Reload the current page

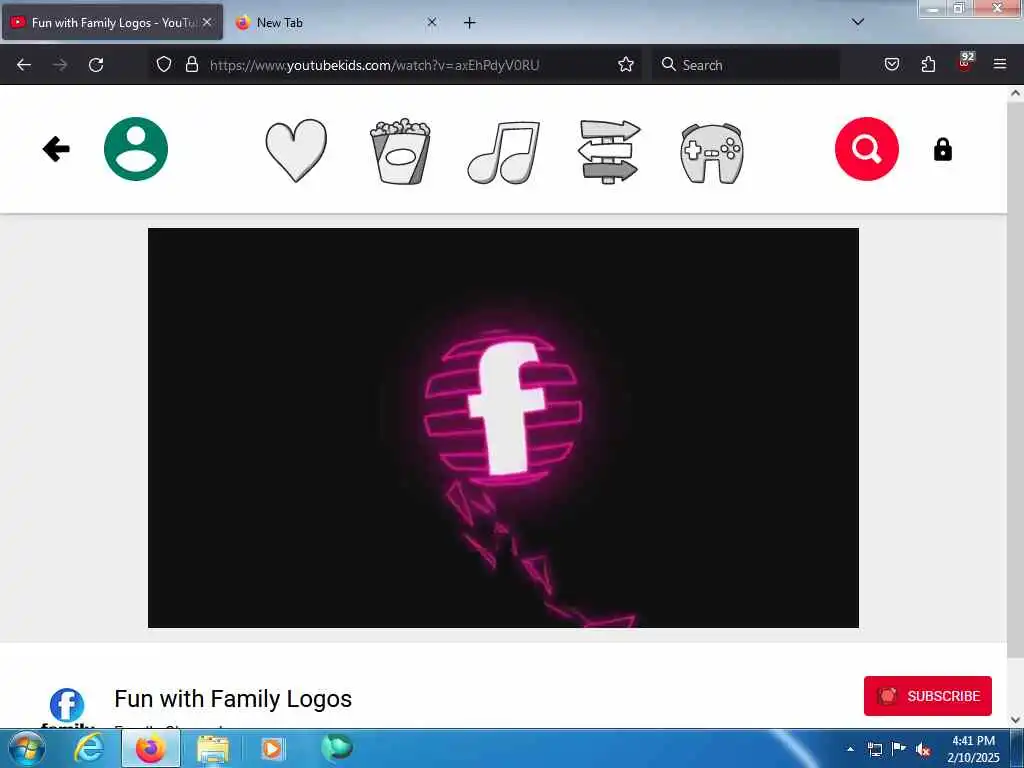pos(96,65)
